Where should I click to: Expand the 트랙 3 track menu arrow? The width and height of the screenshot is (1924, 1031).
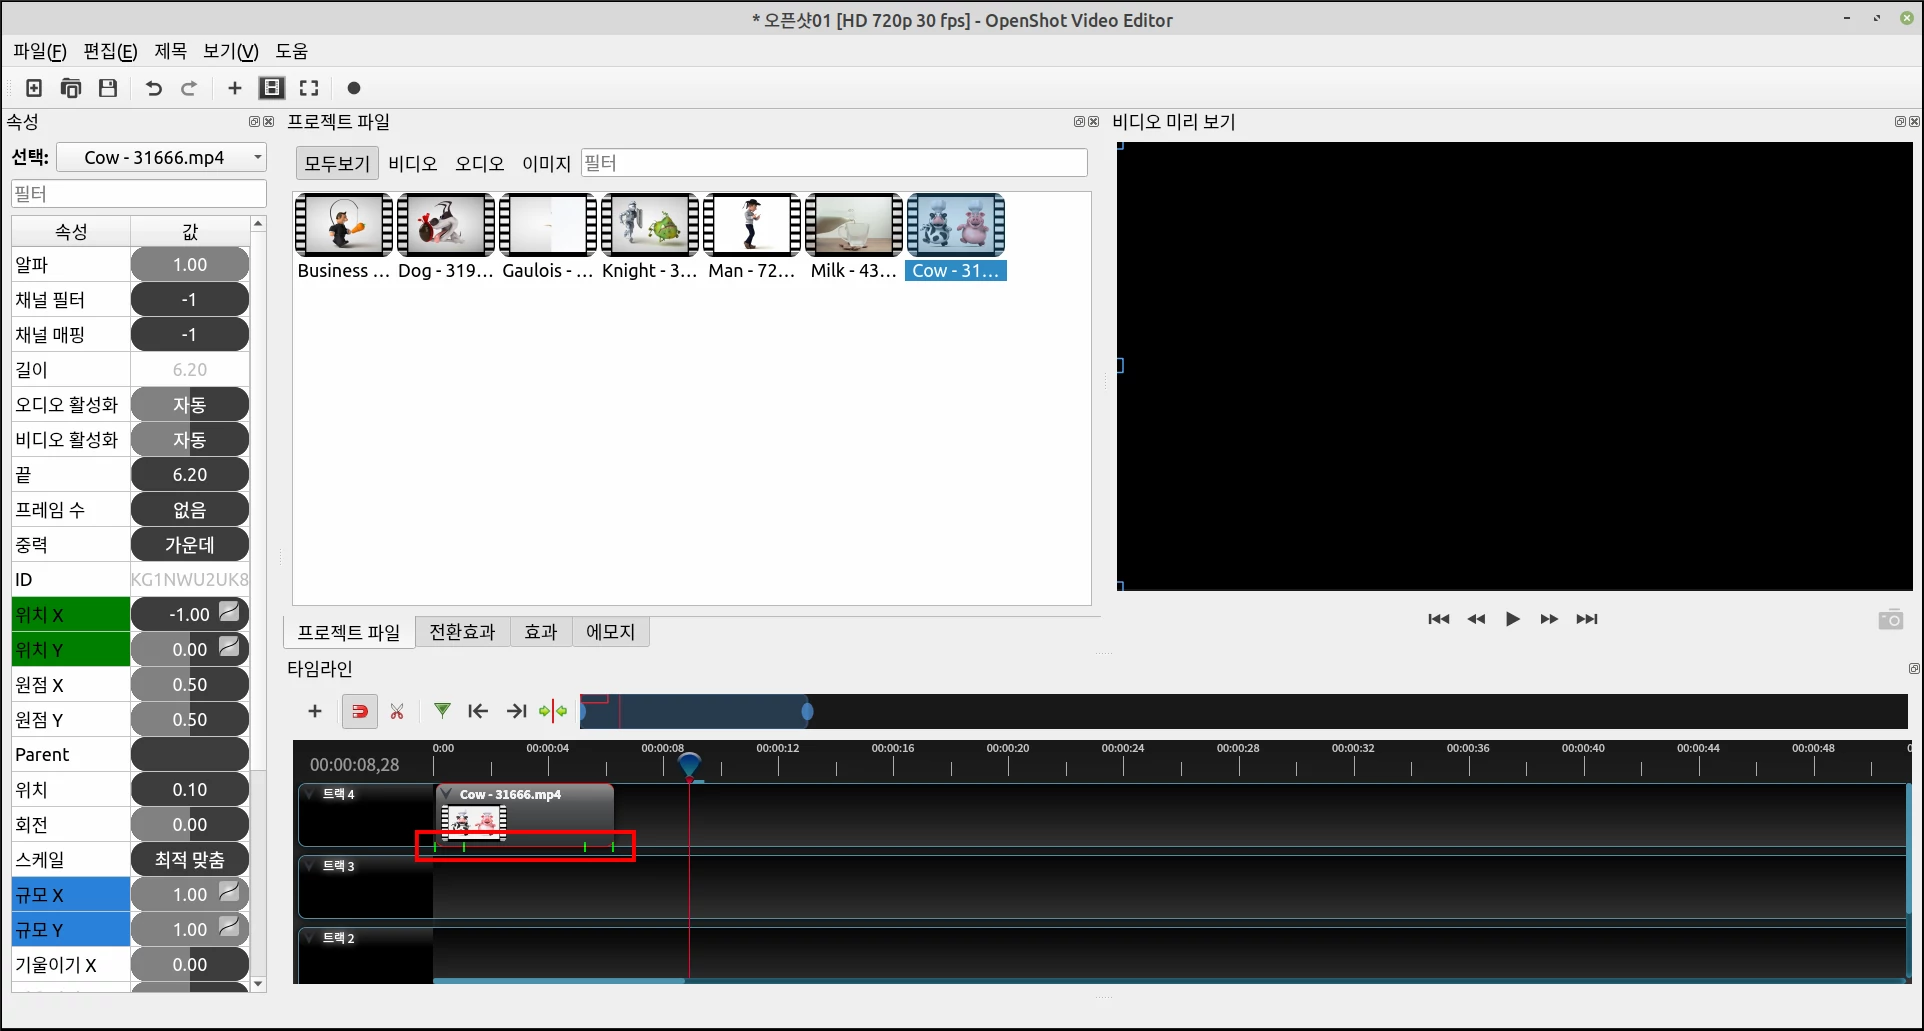(311, 865)
